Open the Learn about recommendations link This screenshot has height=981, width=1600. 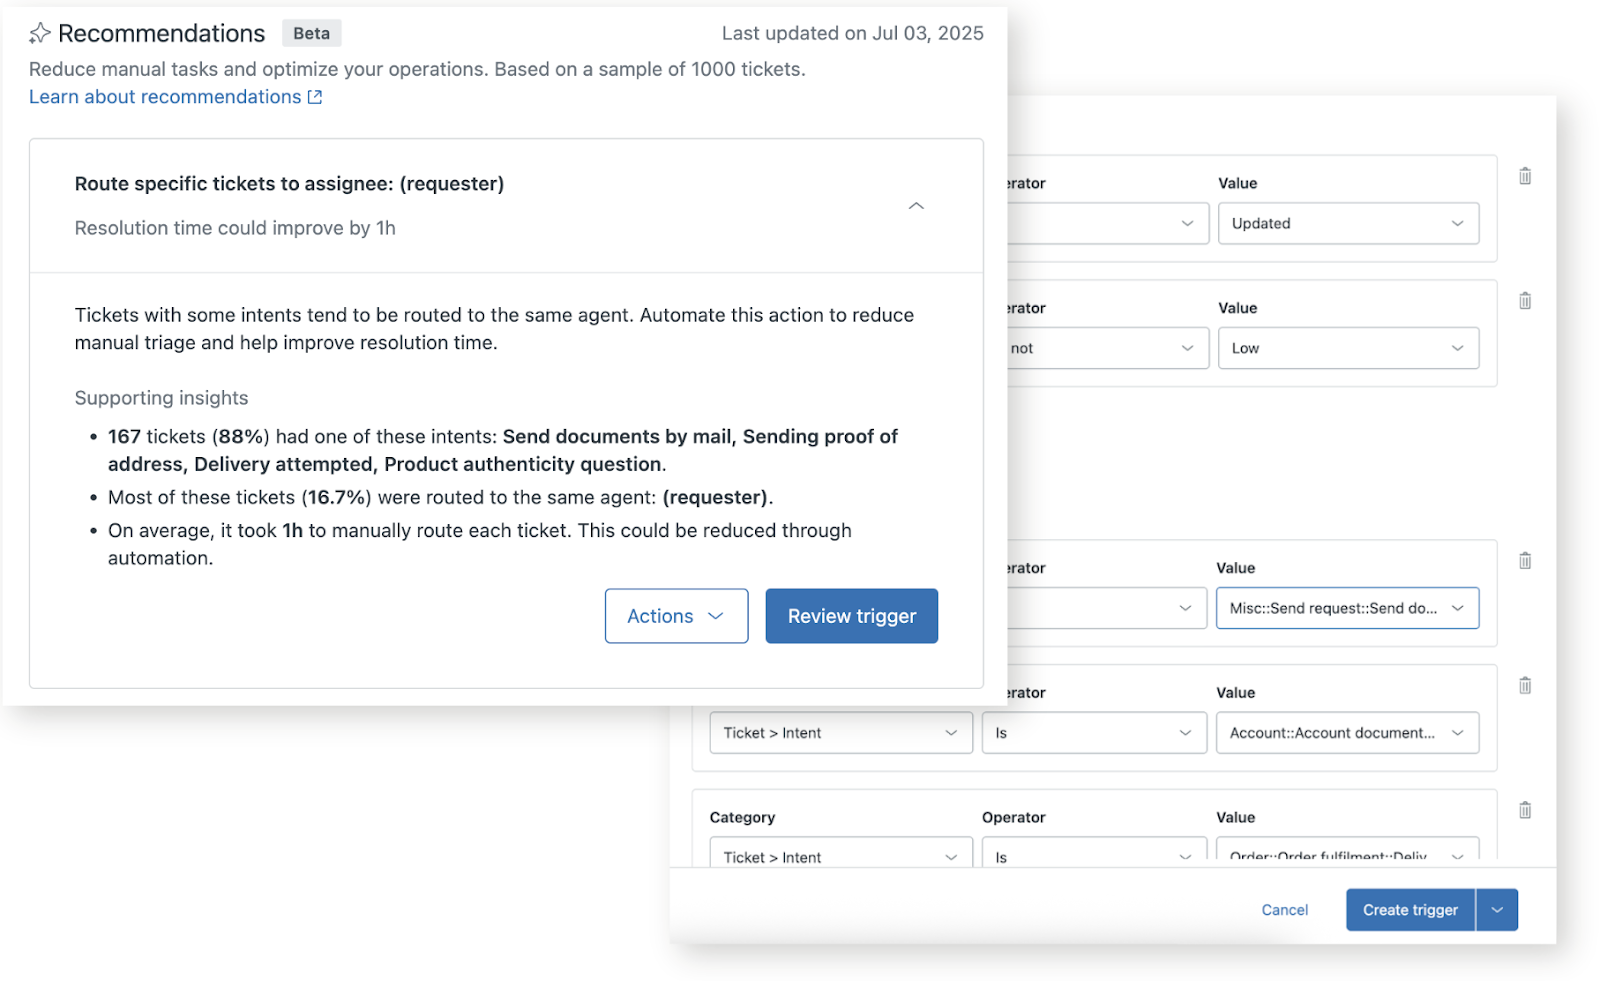coord(165,97)
